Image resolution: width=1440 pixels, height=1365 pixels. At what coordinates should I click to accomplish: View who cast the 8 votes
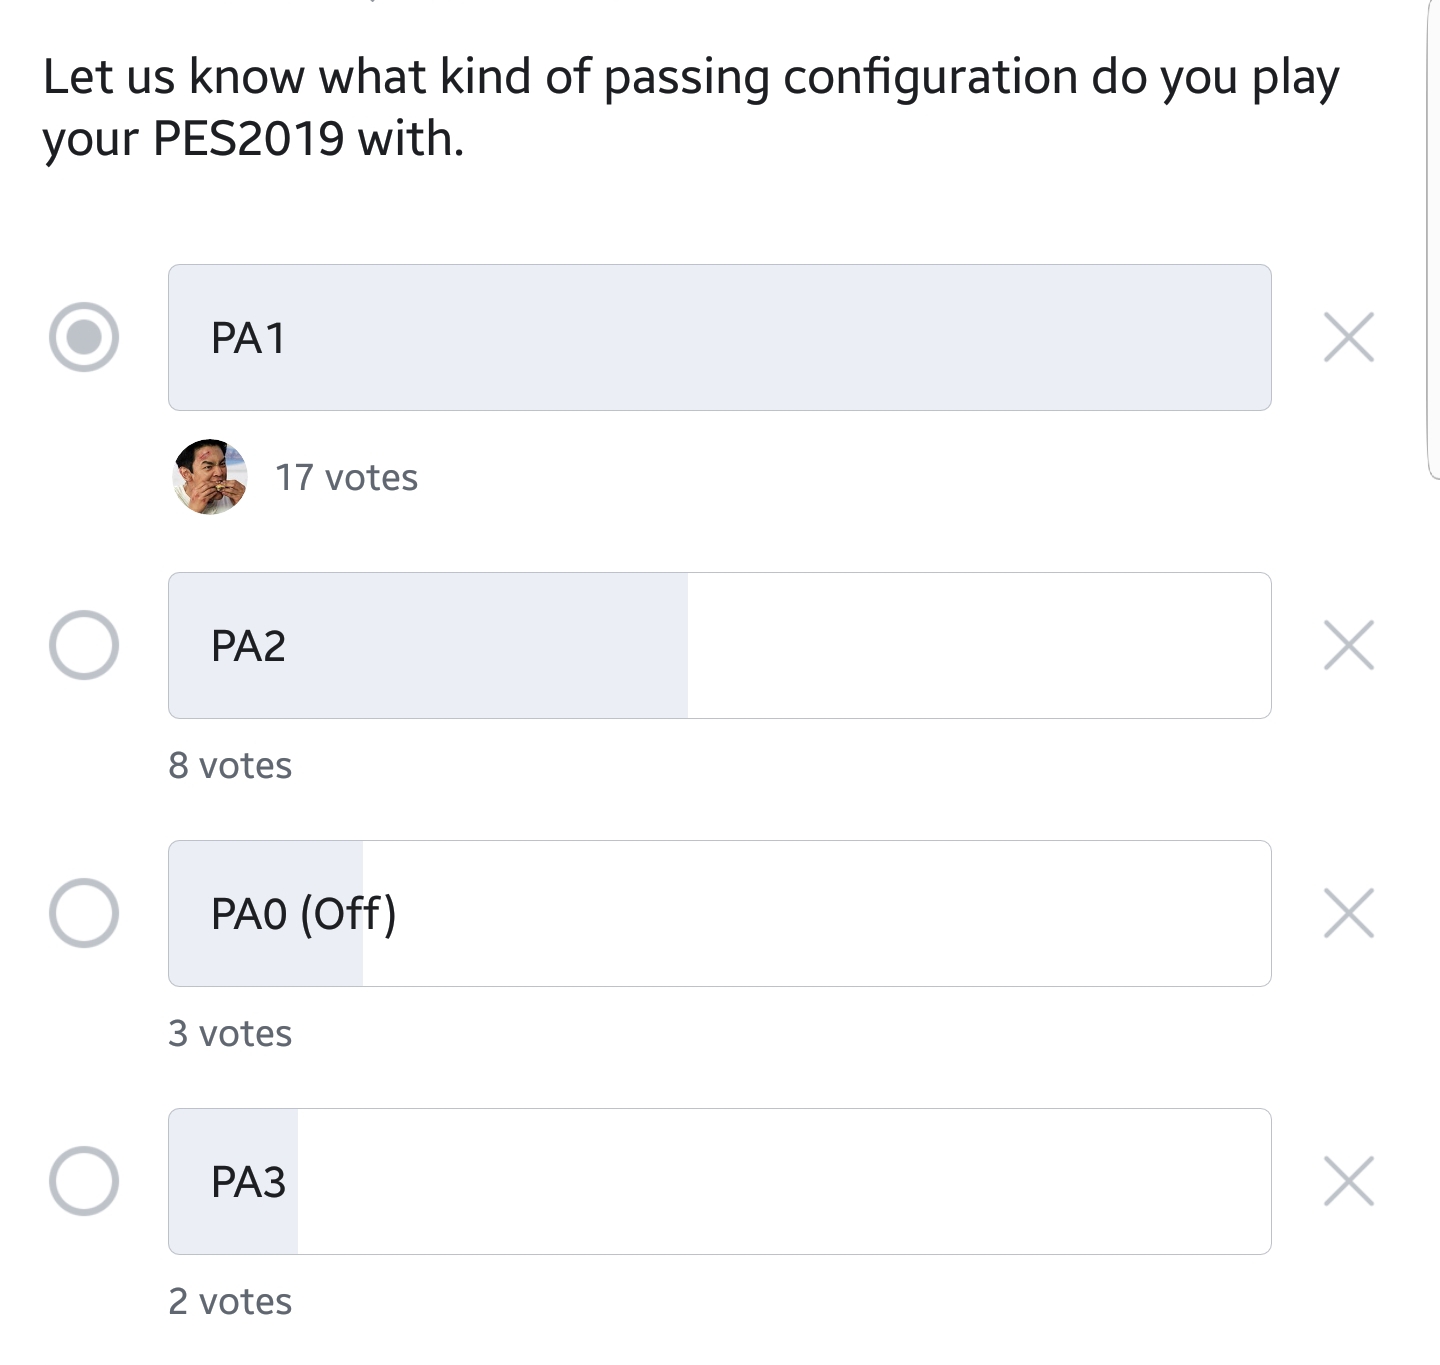click(x=230, y=766)
